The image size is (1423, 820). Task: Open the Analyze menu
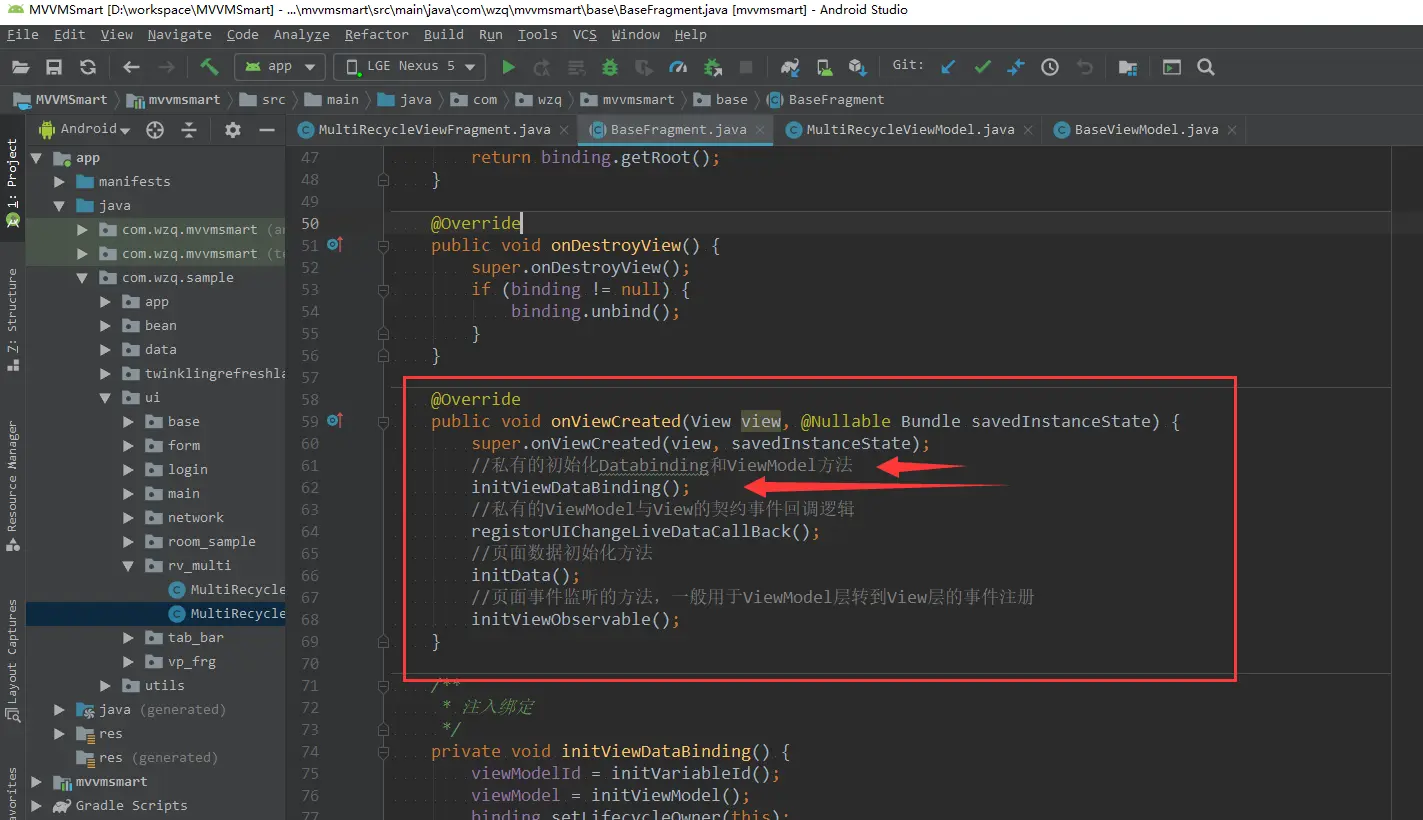(x=301, y=34)
